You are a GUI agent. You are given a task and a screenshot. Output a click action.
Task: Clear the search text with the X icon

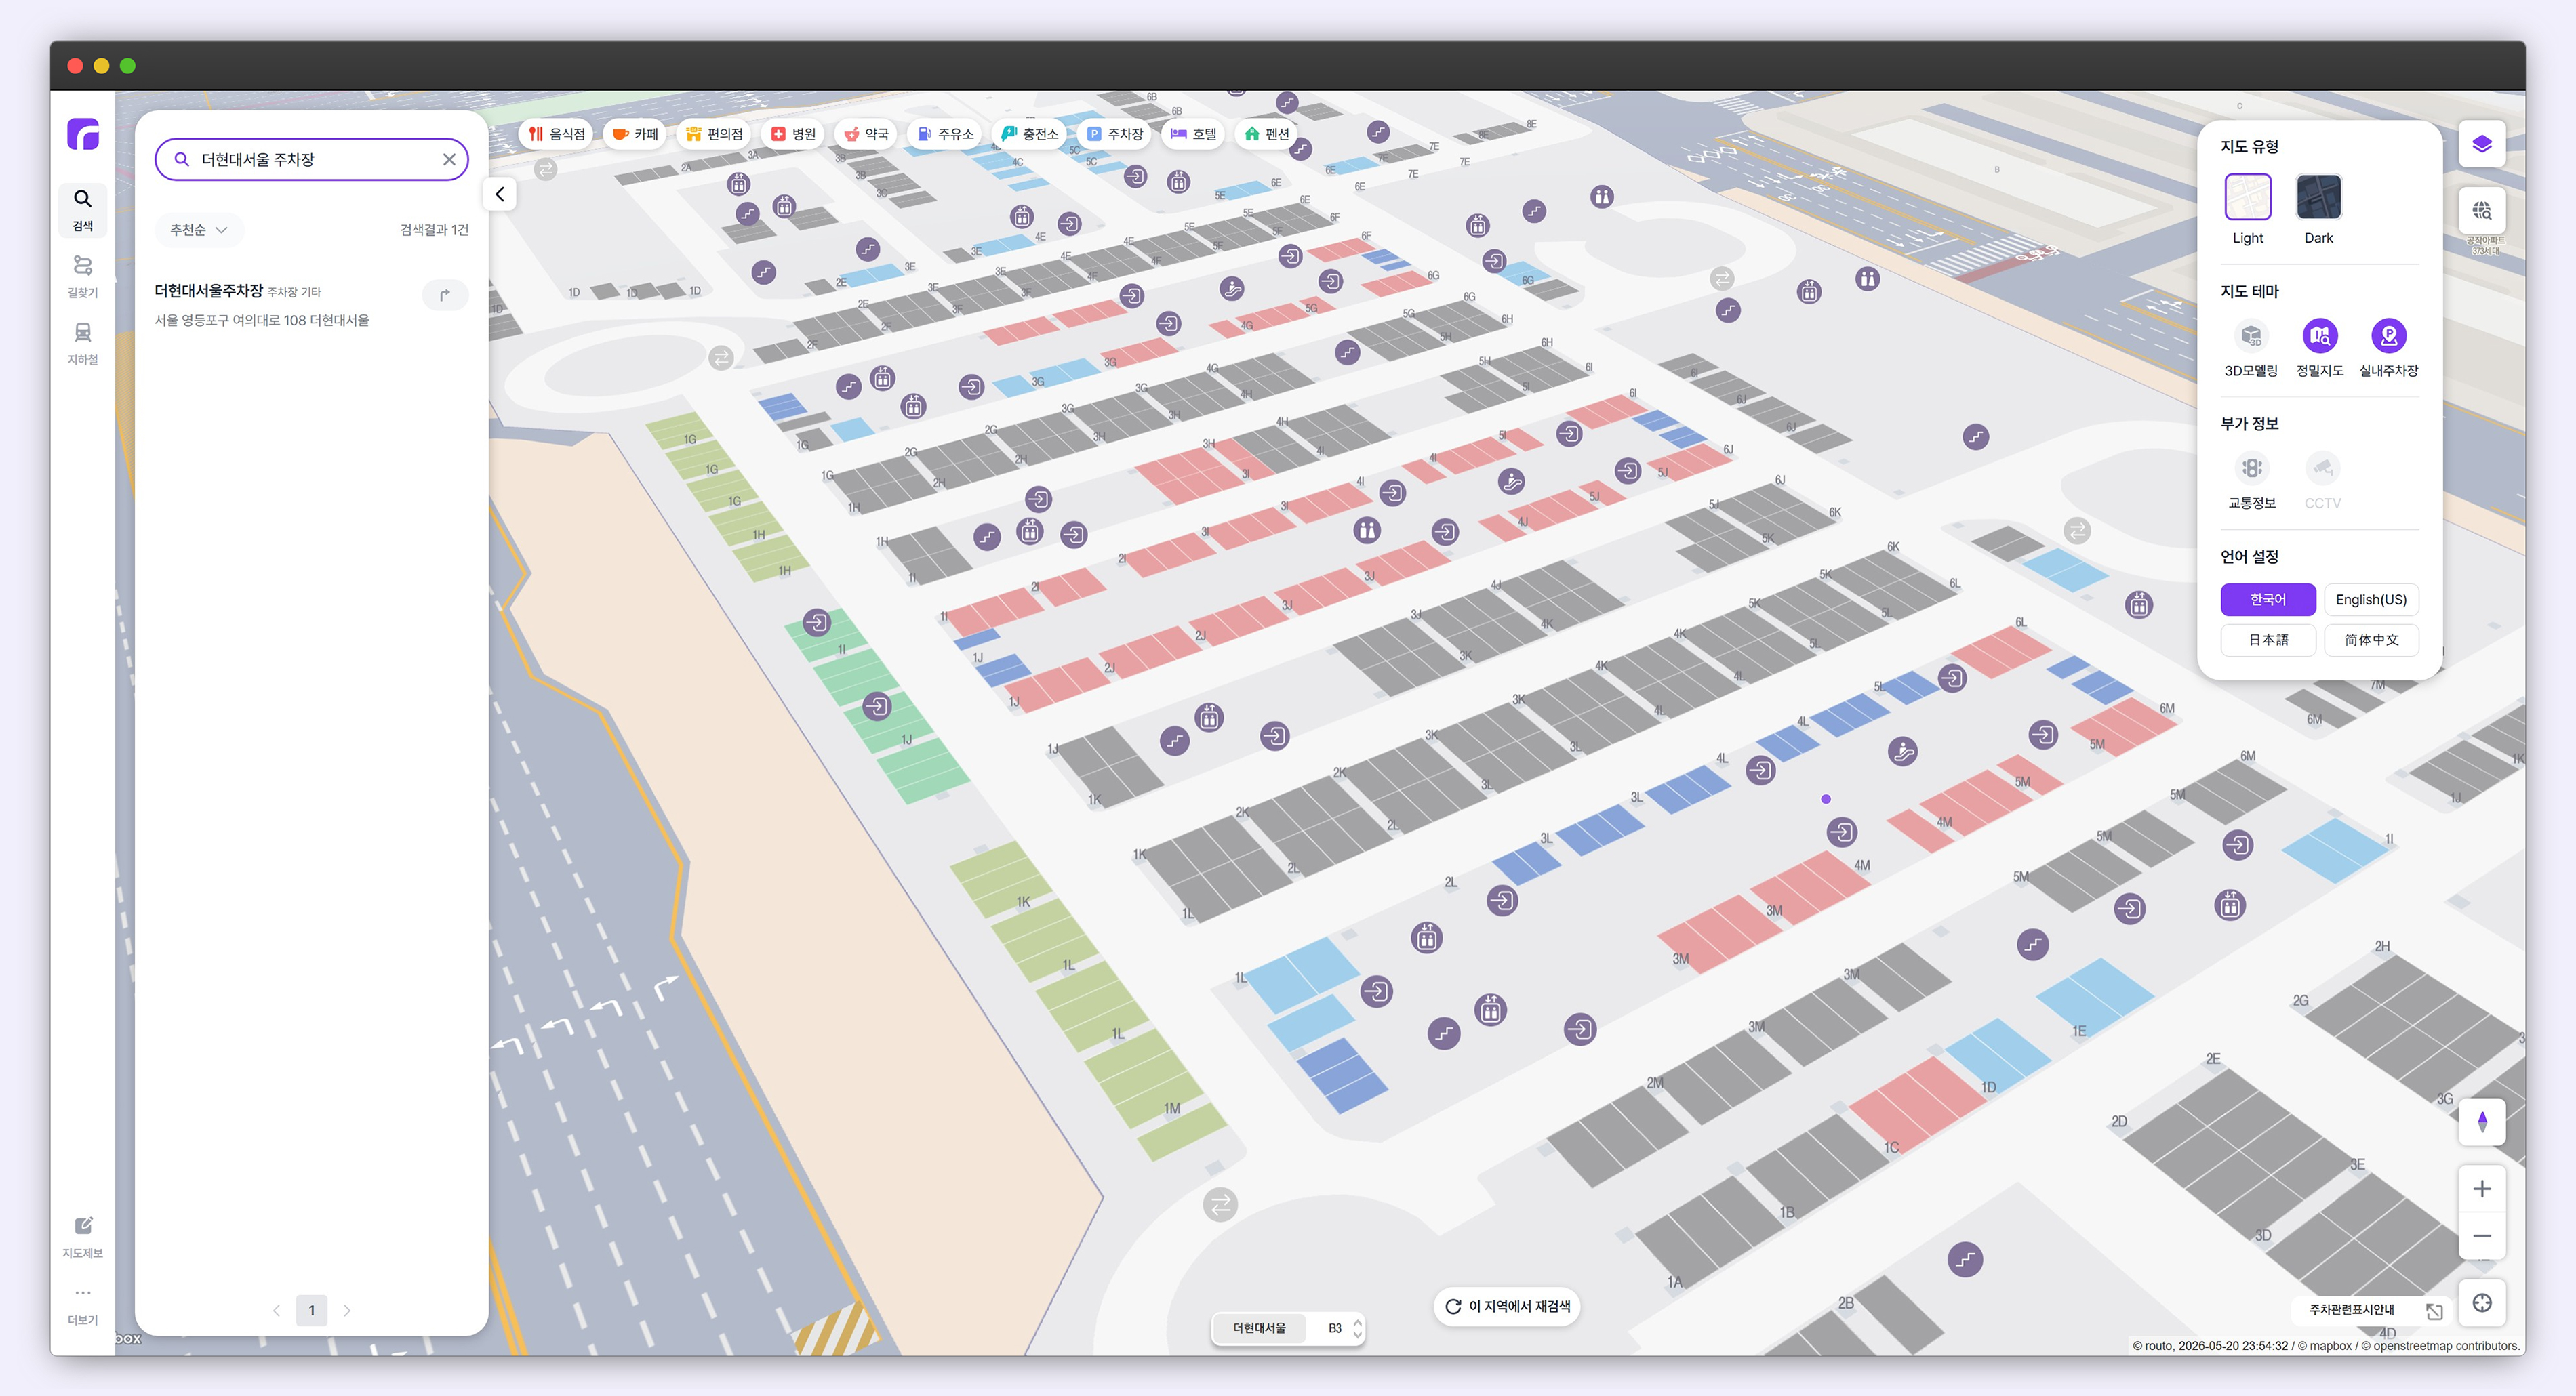449,159
